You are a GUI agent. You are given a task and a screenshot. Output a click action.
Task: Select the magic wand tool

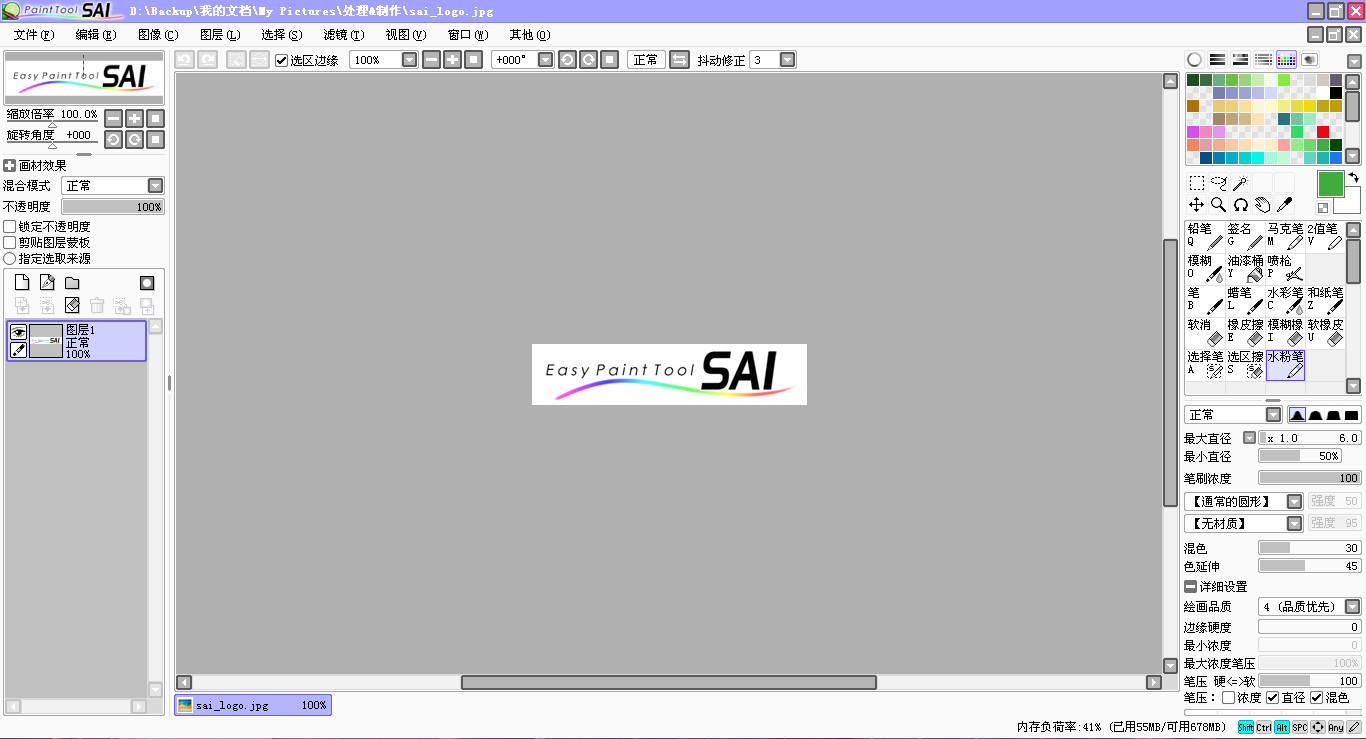pyautogui.click(x=1240, y=183)
